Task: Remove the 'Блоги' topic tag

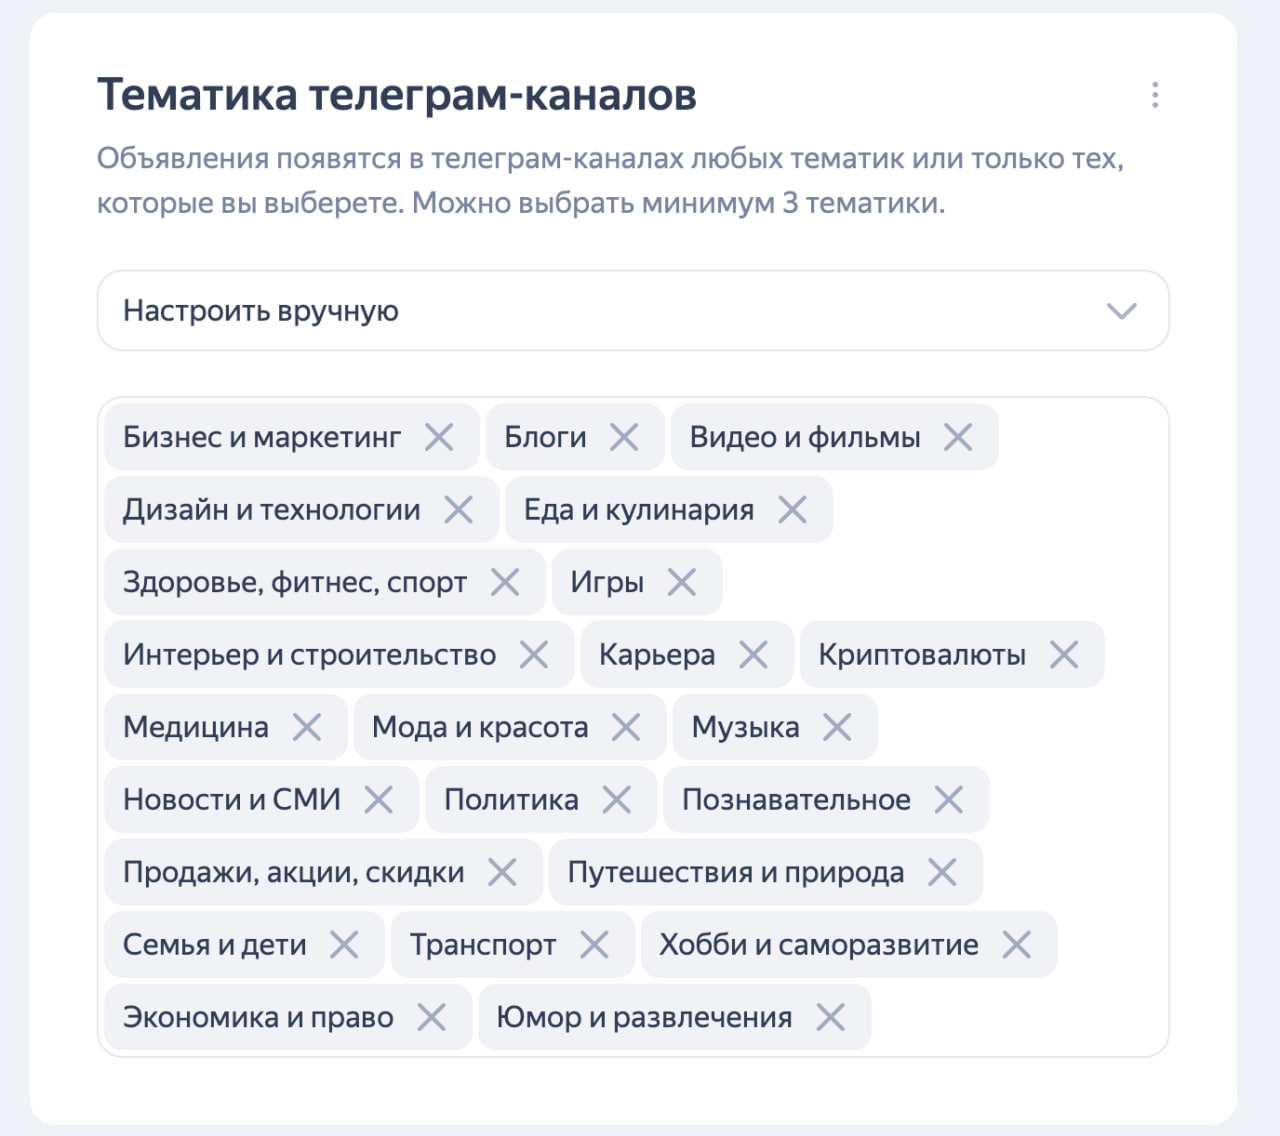Action: pos(624,437)
